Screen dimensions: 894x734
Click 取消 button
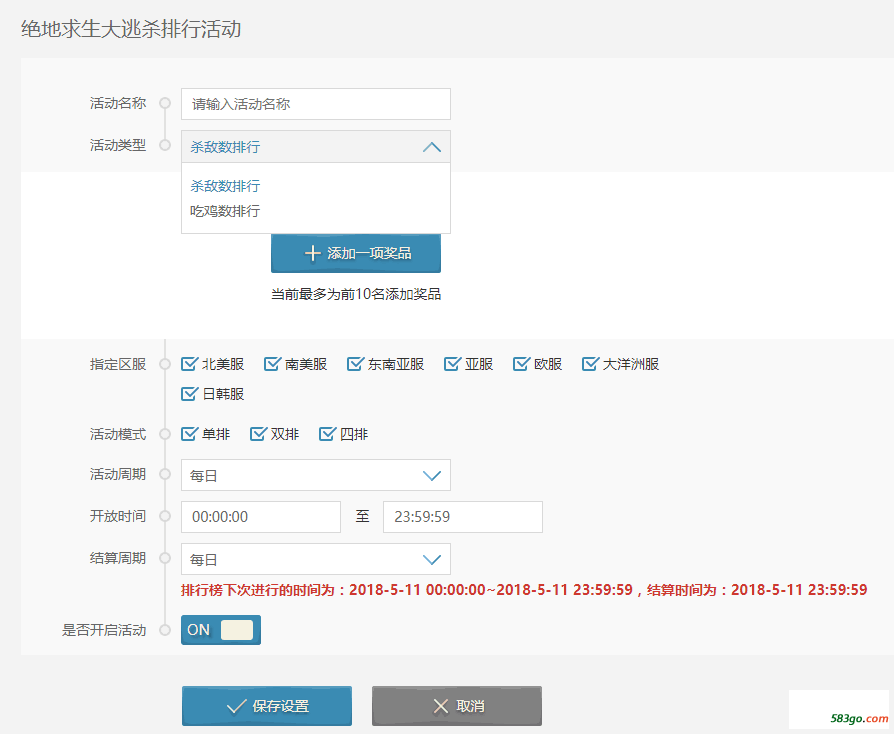coord(457,706)
